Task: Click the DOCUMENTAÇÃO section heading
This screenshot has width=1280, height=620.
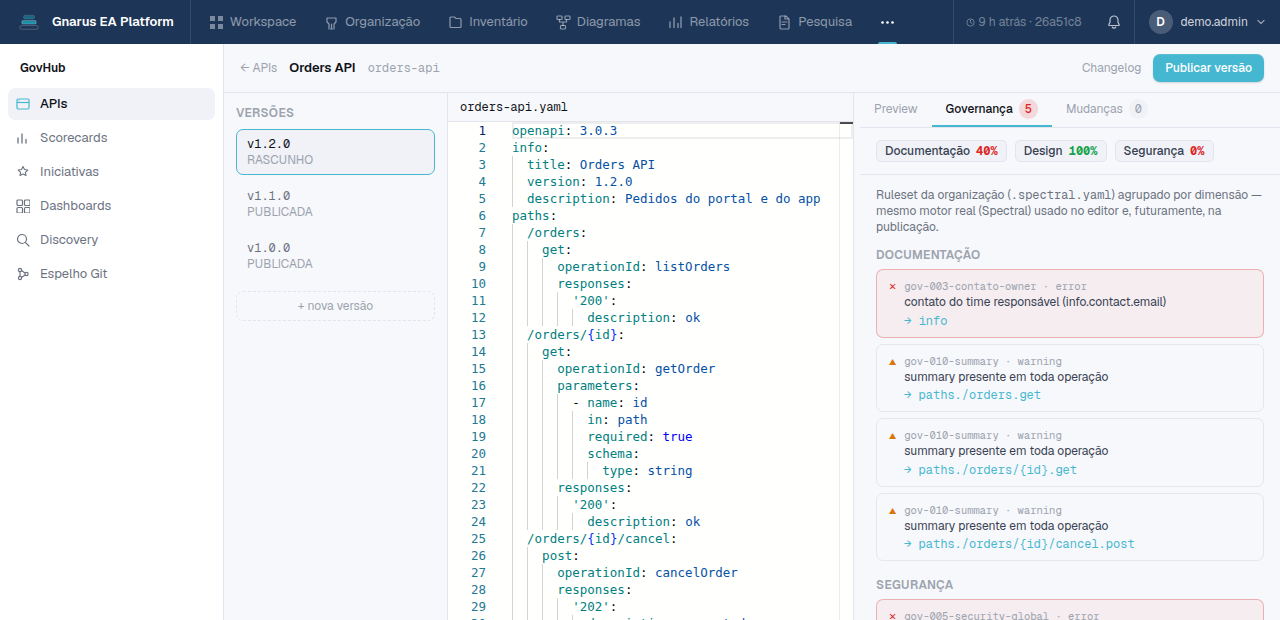Action: tap(928, 255)
